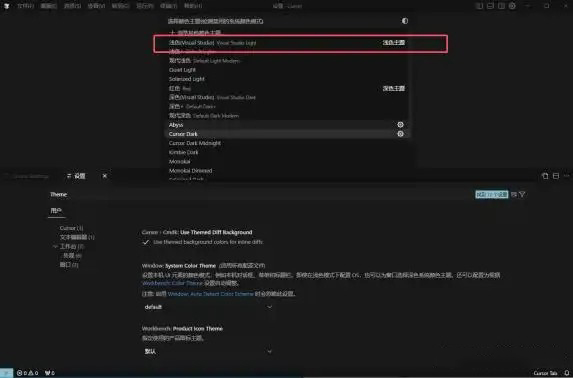Collapse the 工作台 tree section in settings sidebar
The width and height of the screenshot is (573, 378).
[55, 246]
